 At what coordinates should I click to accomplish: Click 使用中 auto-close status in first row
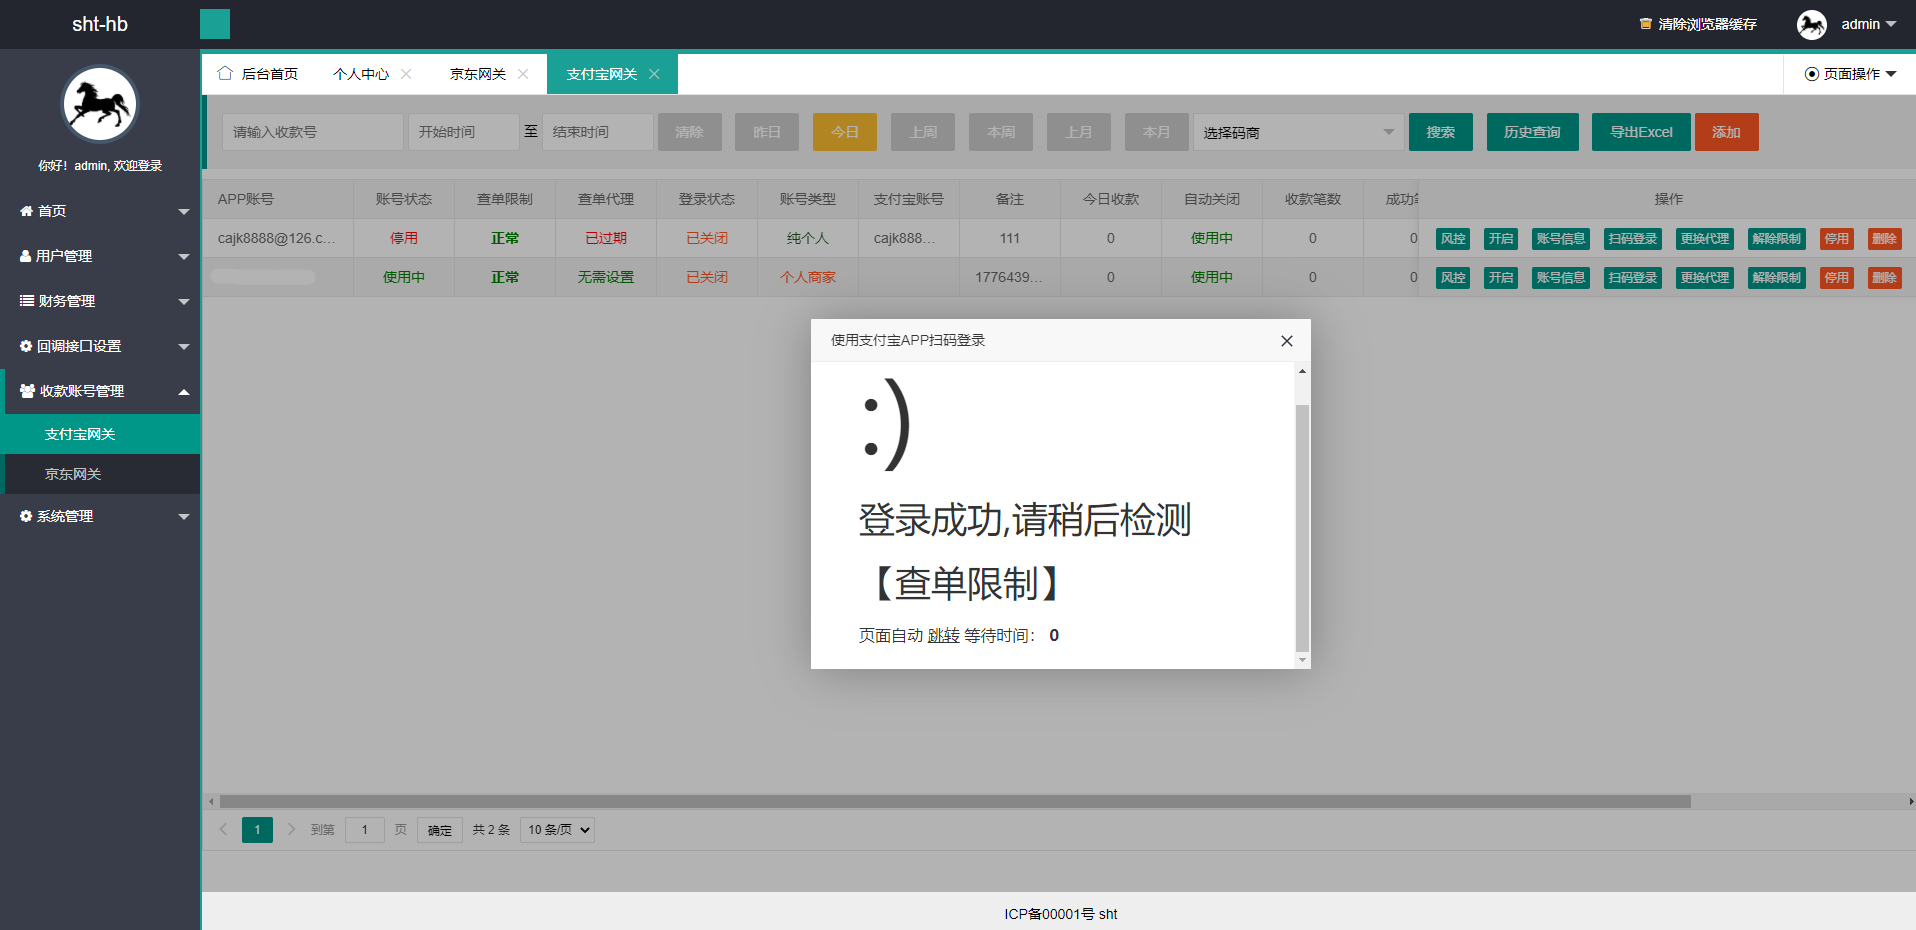coord(1211,238)
